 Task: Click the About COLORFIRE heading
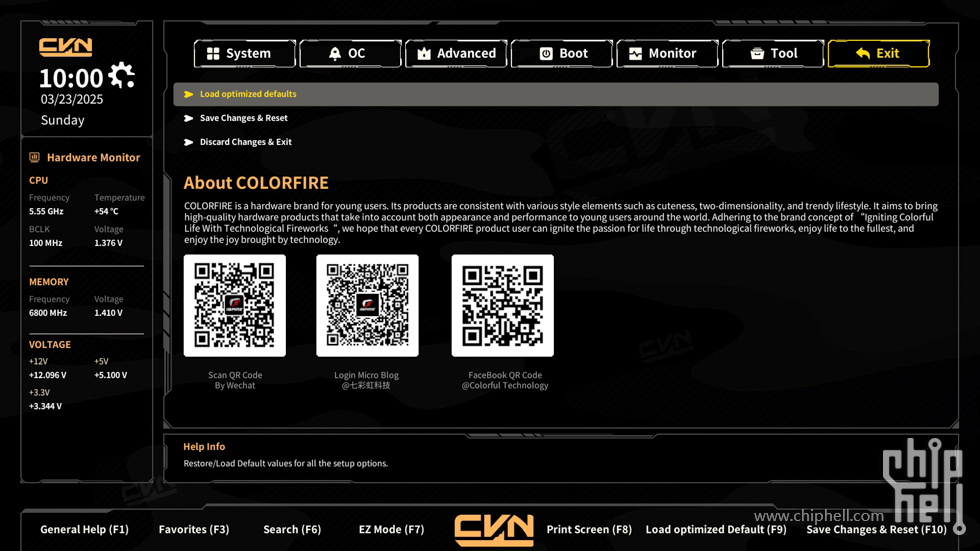tap(256, 182)
